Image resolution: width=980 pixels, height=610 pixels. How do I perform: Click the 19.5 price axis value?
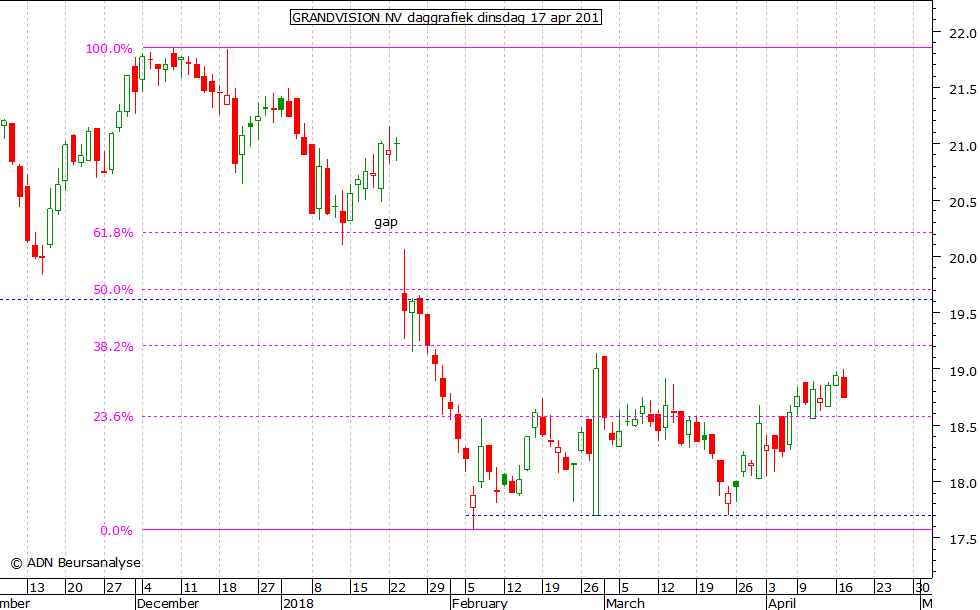(962, 315)
